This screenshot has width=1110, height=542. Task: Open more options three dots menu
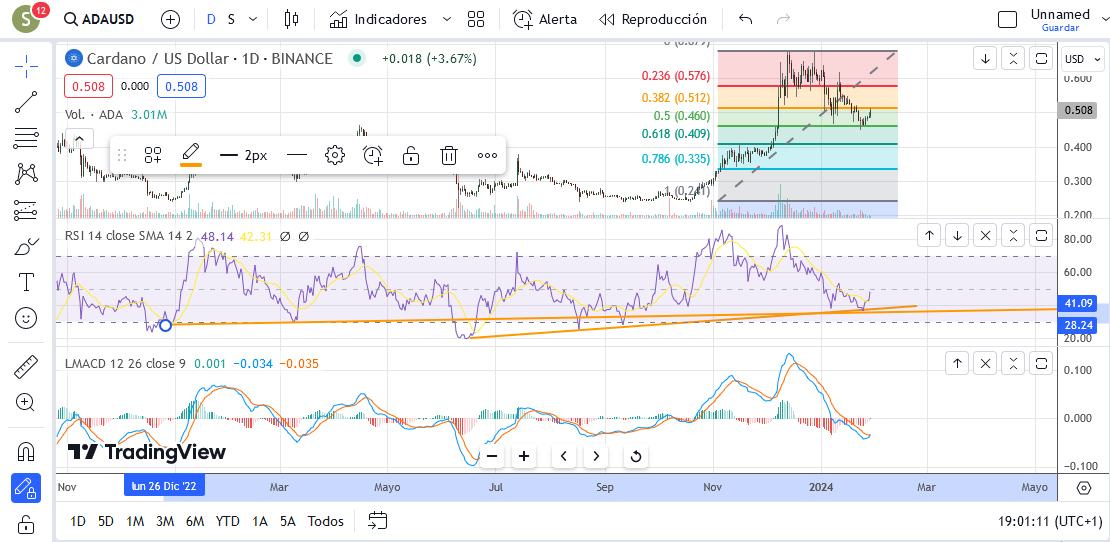click(x=487, y=155)
